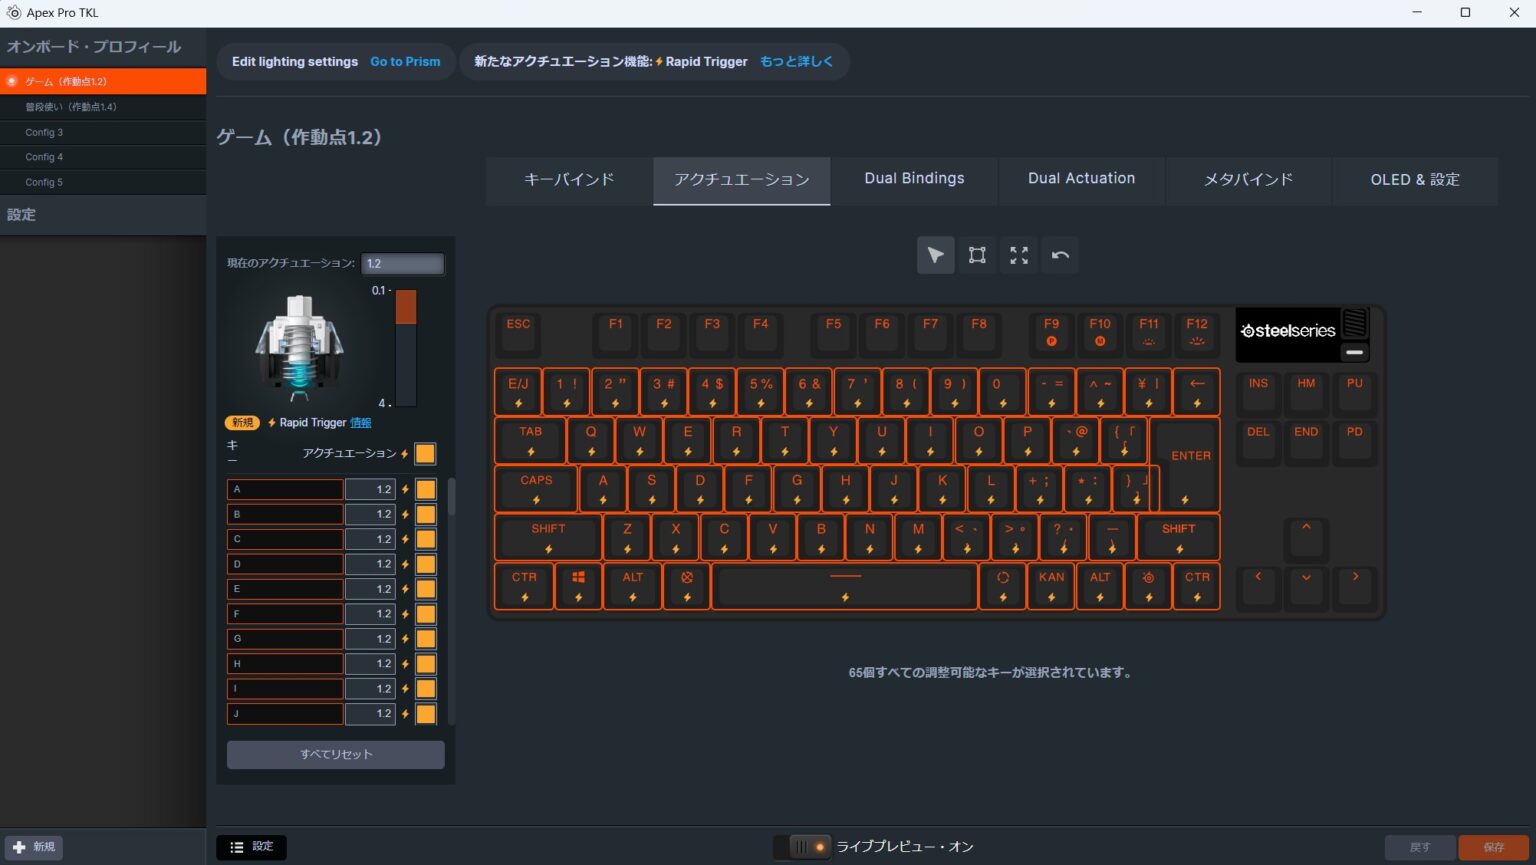Viewport: 1536px width, 865px height.
Task: Click the plus icon for new config
Action: click(x=19, y=847)
